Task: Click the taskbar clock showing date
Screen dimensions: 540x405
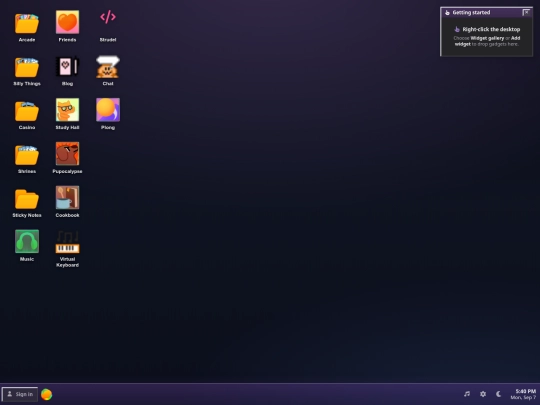Action: [523, 394]
